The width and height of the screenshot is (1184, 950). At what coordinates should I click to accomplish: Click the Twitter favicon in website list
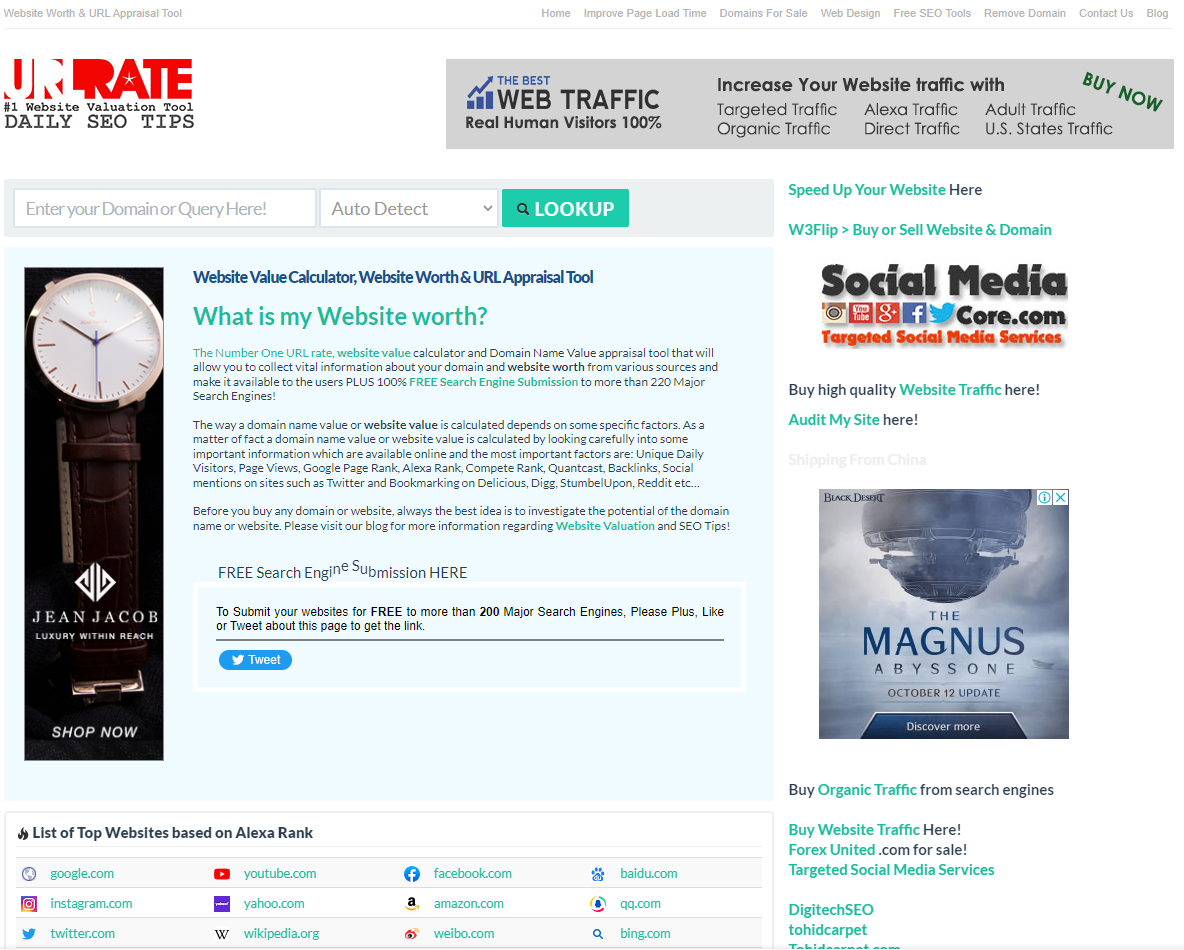(x=29, y=934)
